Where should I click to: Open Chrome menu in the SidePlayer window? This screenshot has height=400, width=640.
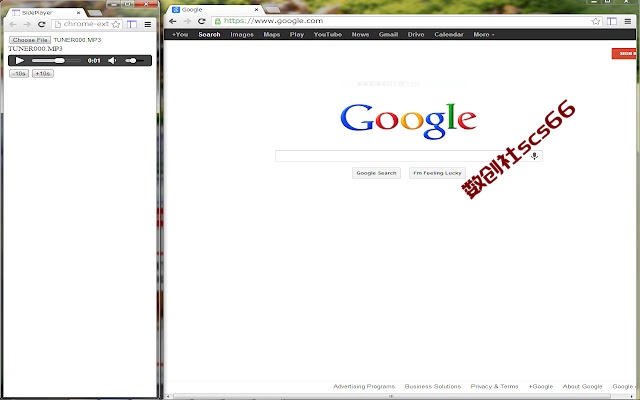(x=148, y=24)
